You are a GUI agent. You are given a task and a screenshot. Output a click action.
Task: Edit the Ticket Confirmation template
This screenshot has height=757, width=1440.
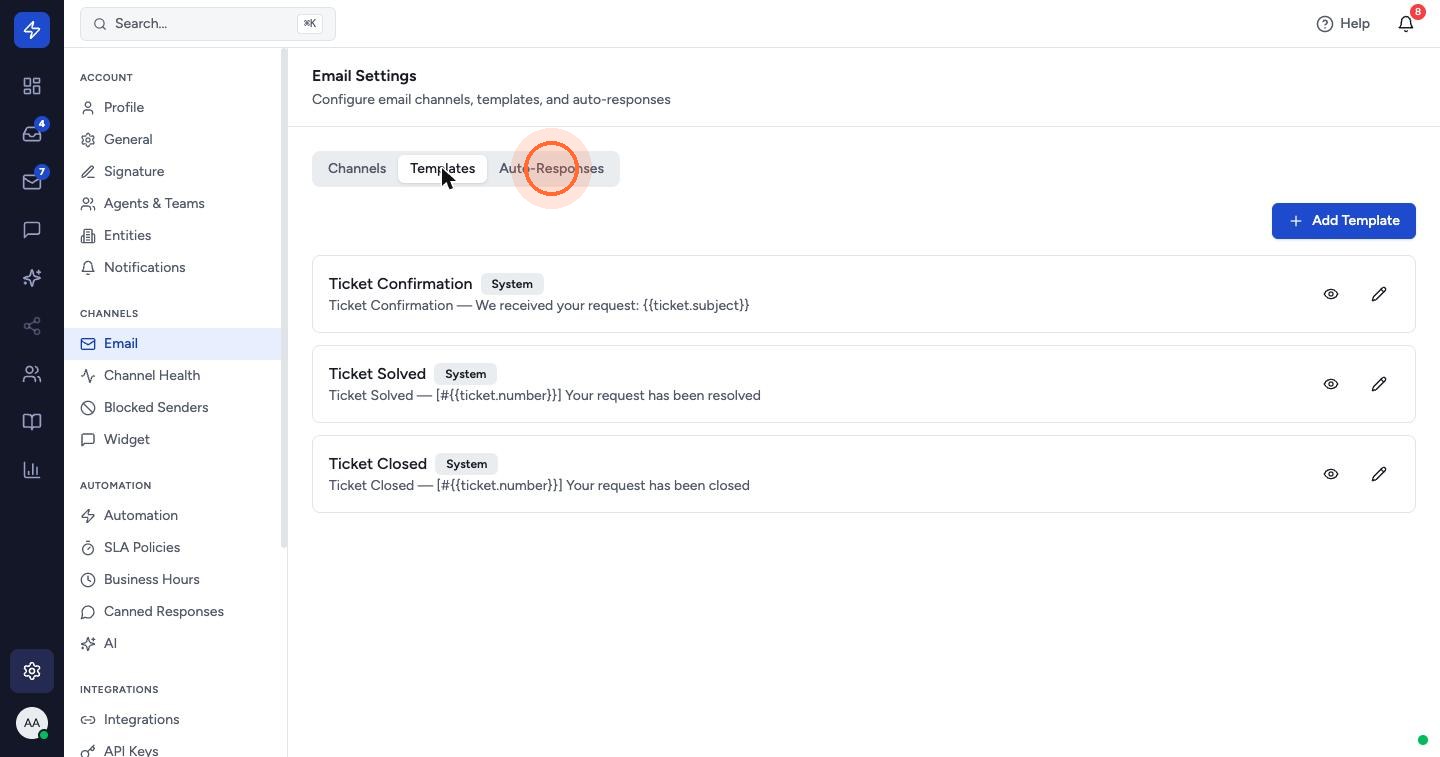(x=1379, y=294)
